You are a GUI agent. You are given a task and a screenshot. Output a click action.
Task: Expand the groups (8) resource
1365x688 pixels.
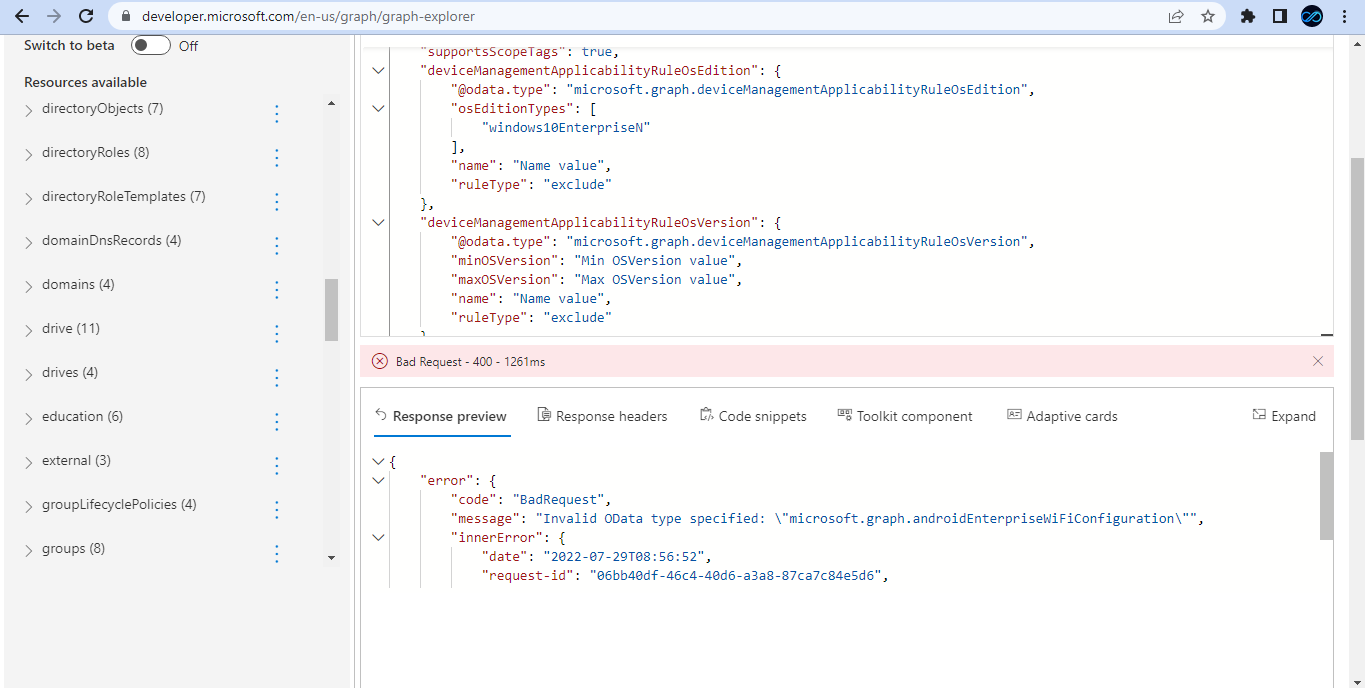(x=29, y=551)
